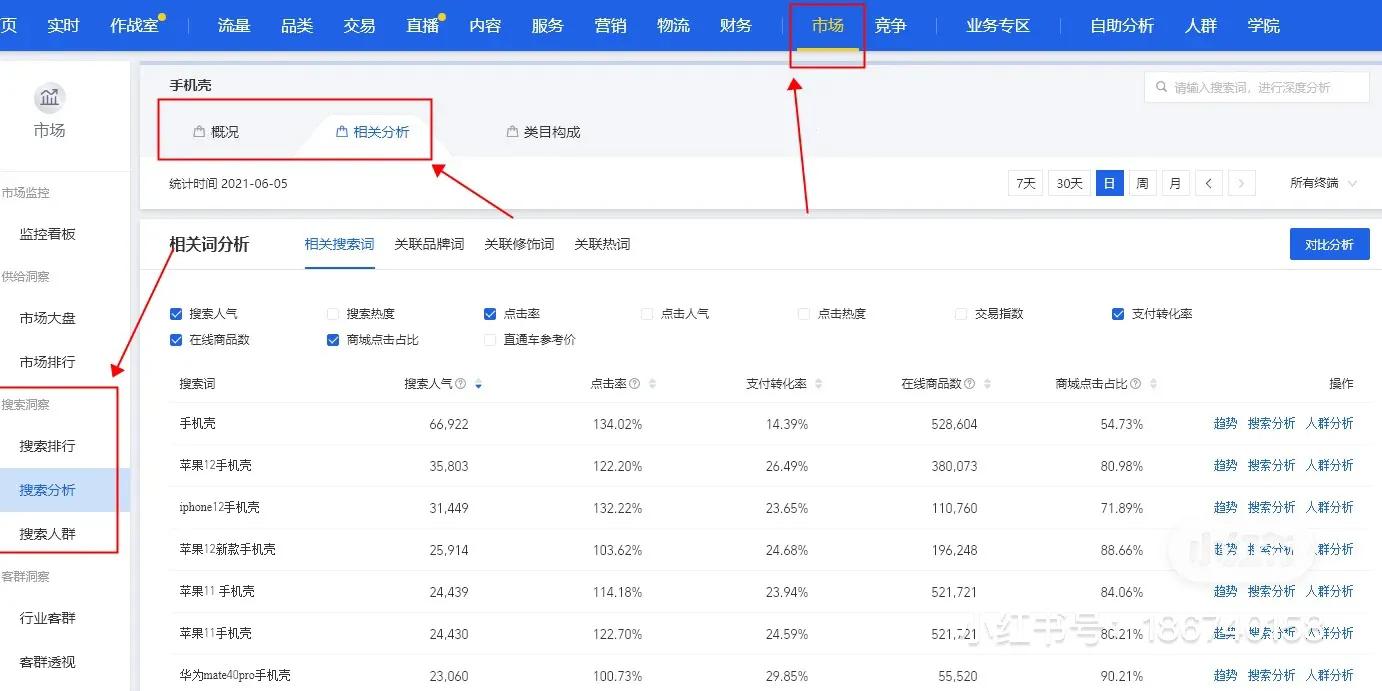The height and width of the screenshot is (691, 1382).
Task: Click the sort arrows beside 在线商品数 column
Action: 986,384
